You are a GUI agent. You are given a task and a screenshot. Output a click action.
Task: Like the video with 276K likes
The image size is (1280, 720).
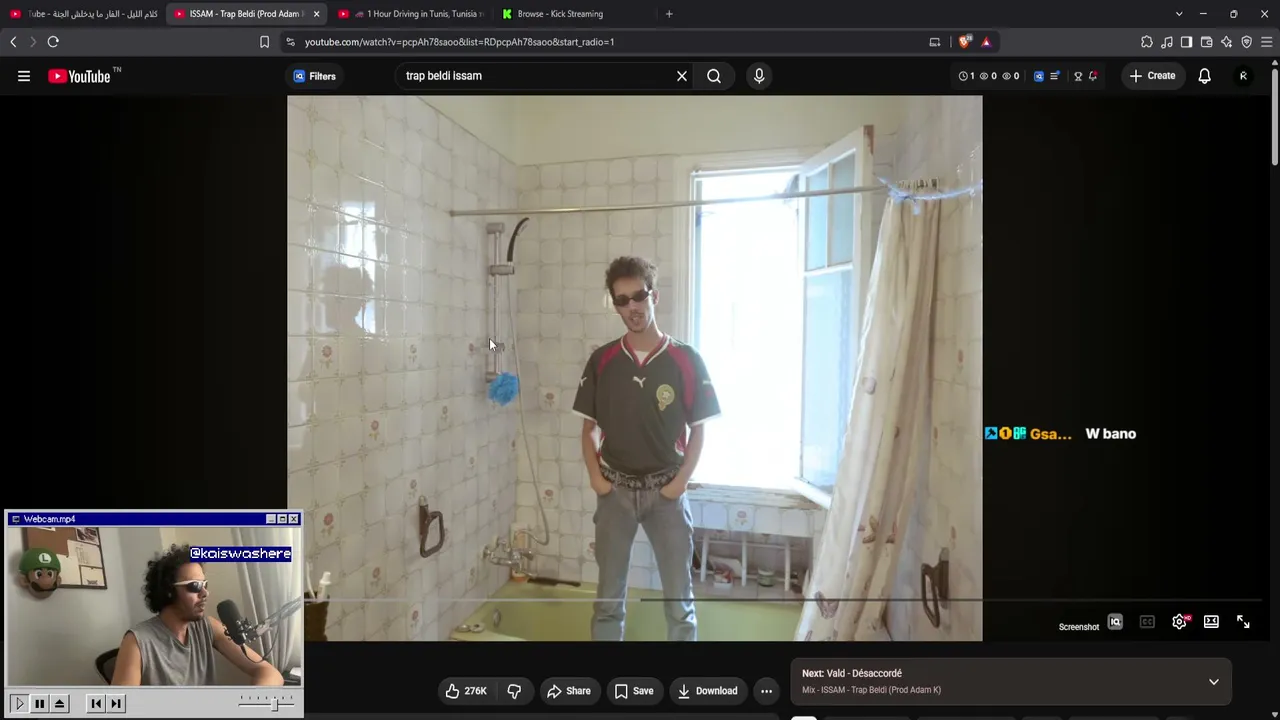[467, 691]
